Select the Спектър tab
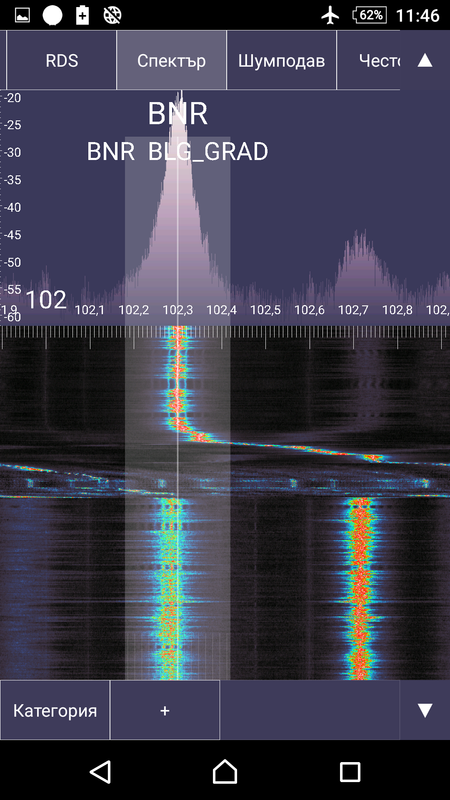Screen dimensions: 450x800 [x=171, y=60]
